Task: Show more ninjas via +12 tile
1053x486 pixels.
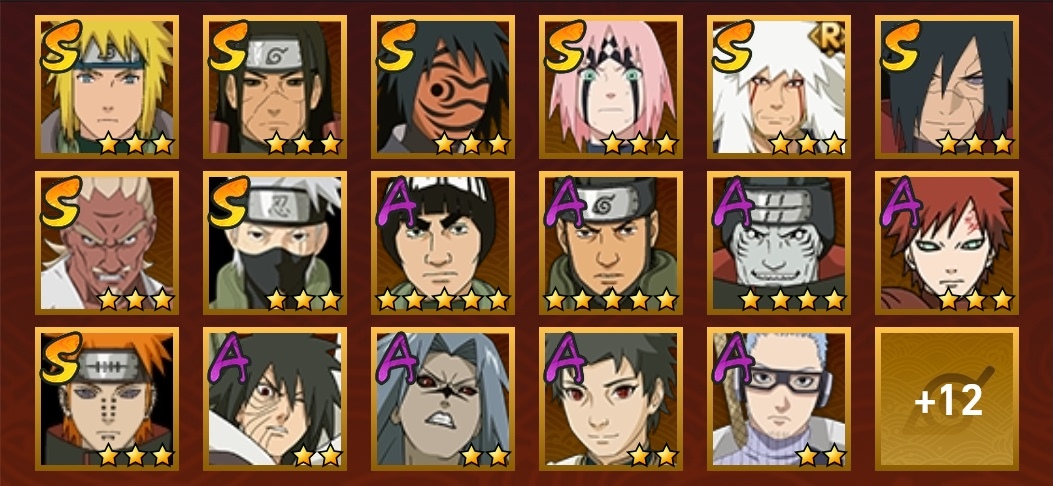Action: [946, 398]
